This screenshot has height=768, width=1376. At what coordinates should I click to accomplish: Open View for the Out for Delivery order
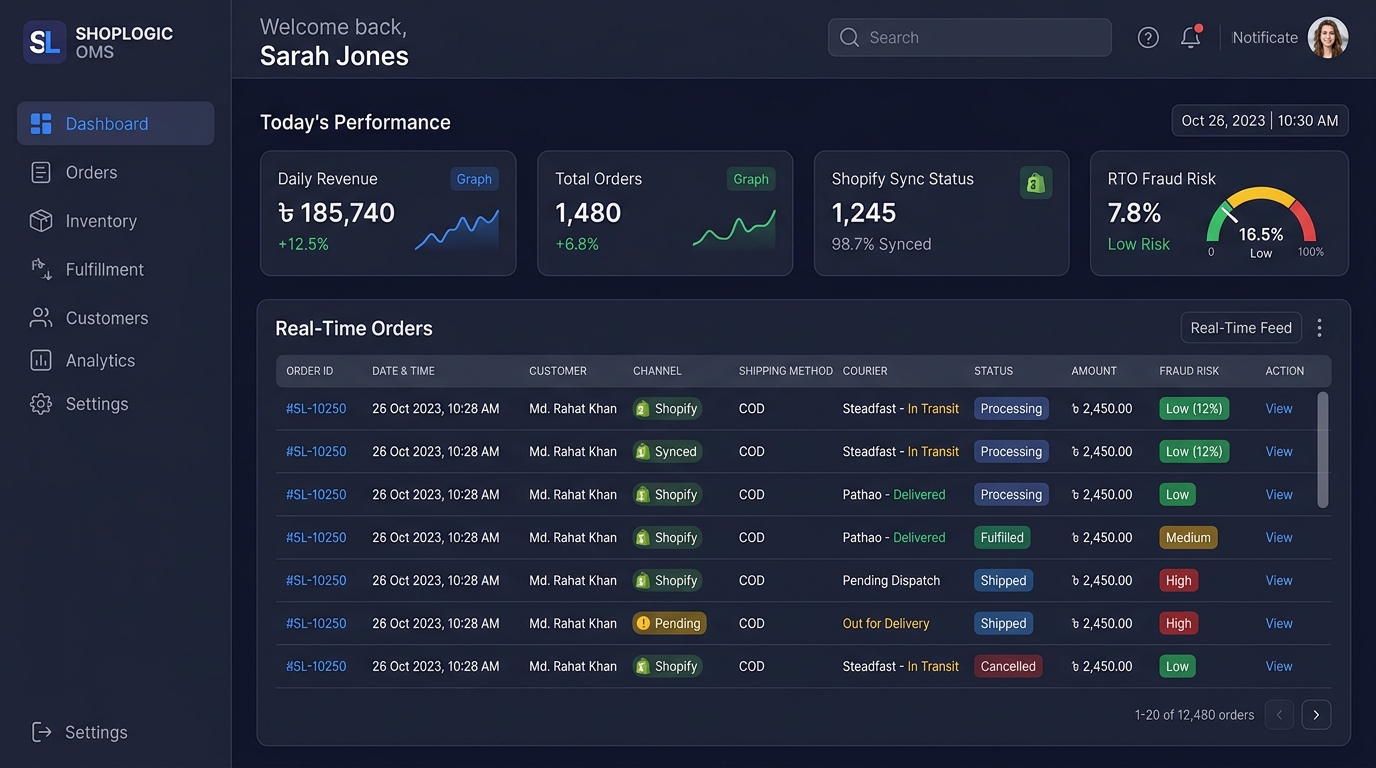coord(1279,623)
